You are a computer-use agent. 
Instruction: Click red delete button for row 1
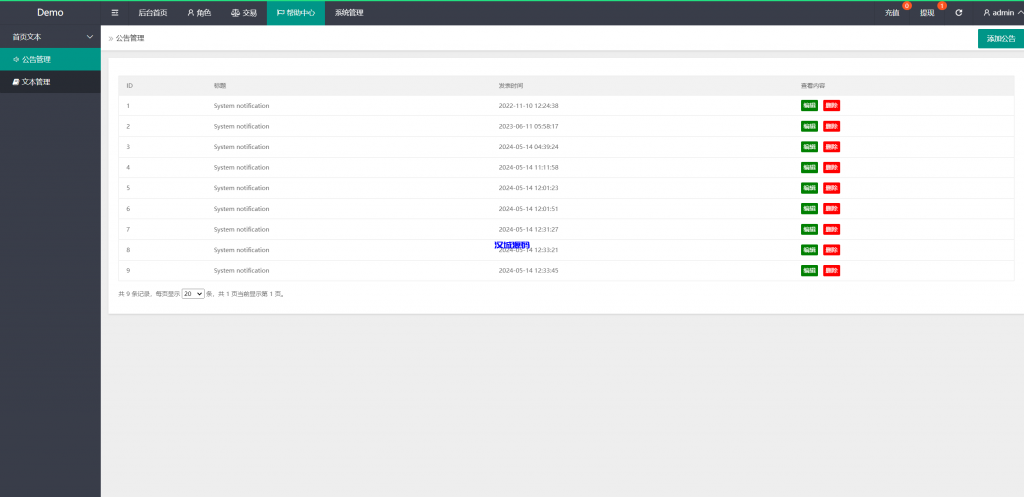(831, 105)
